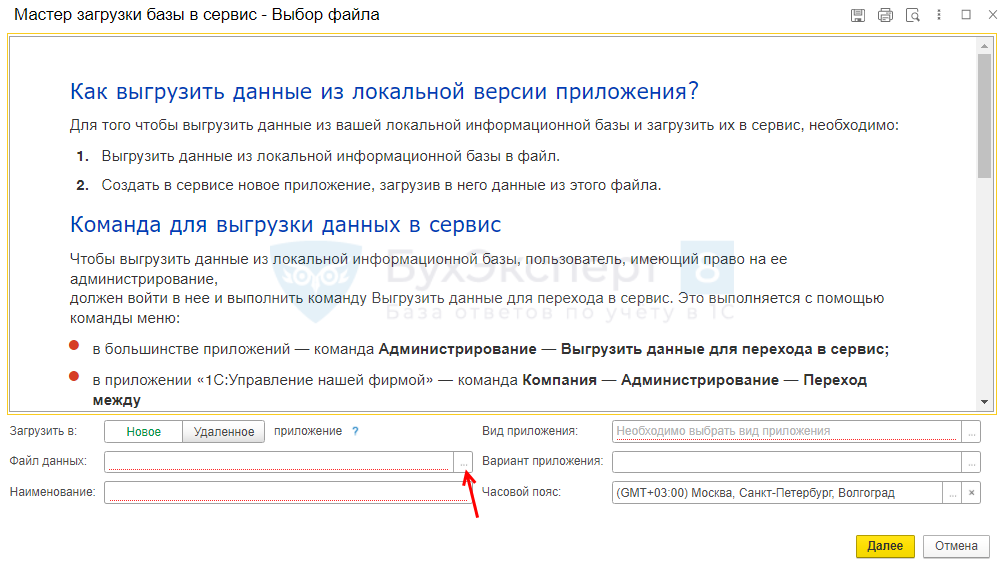Open the Часовой пояс selection list
This screenshot has width=1005, height=564.
(x=952, y=493)
